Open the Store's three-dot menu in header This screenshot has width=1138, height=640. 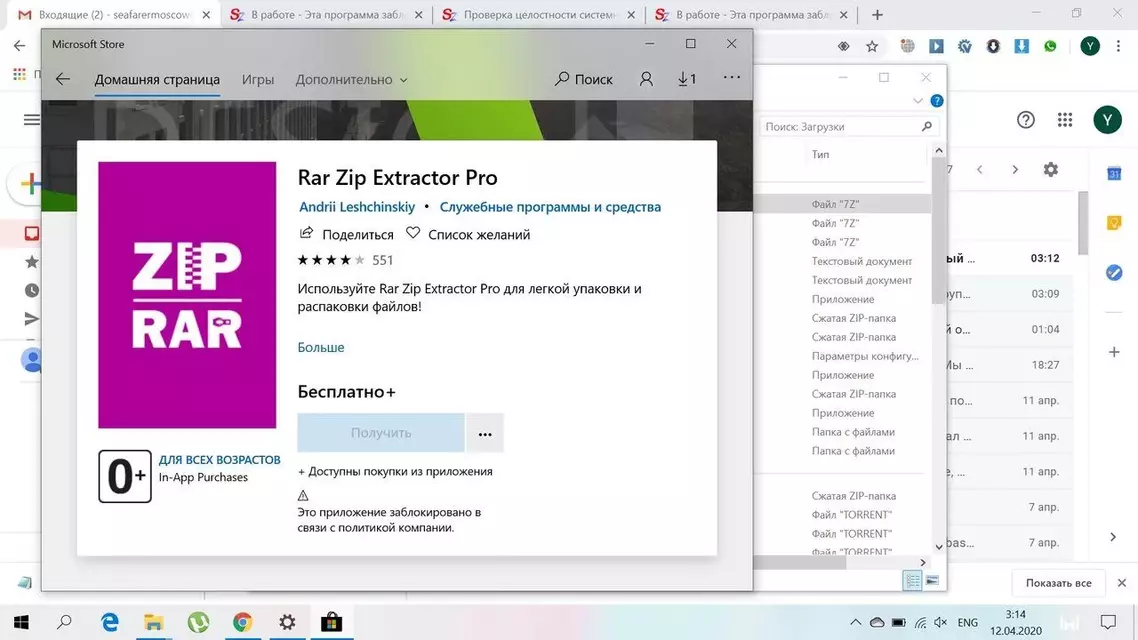coord(732,77)
